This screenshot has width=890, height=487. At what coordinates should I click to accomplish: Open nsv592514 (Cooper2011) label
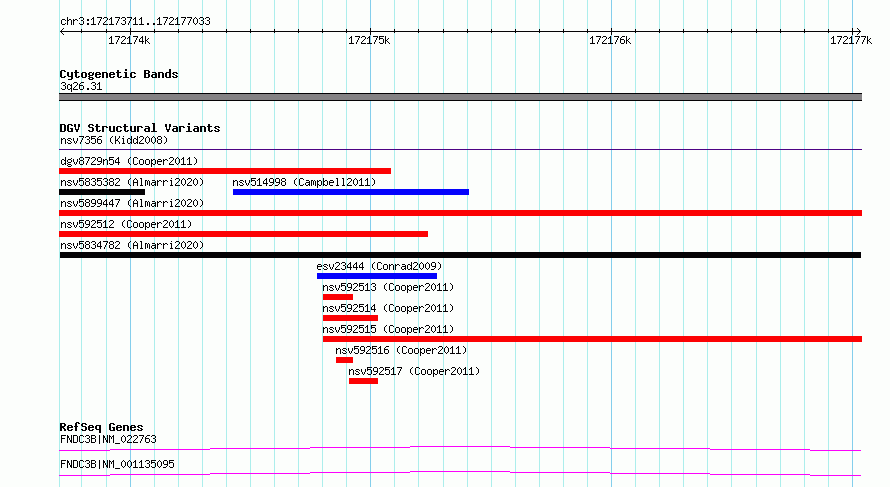click(388, 308)
